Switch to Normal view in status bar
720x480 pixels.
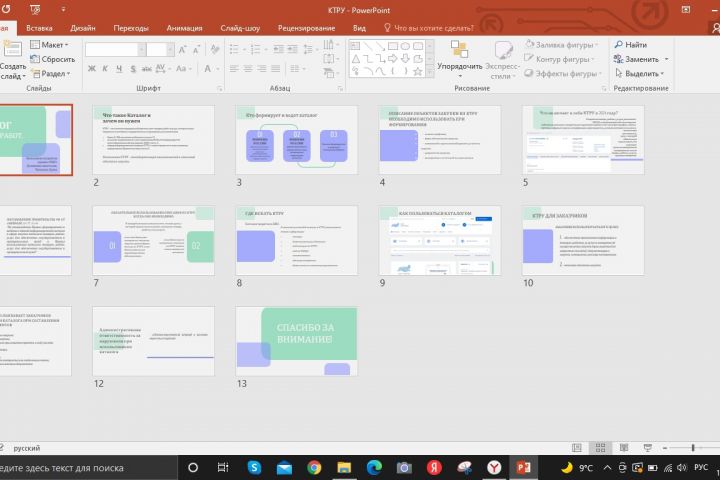[577, 447]
